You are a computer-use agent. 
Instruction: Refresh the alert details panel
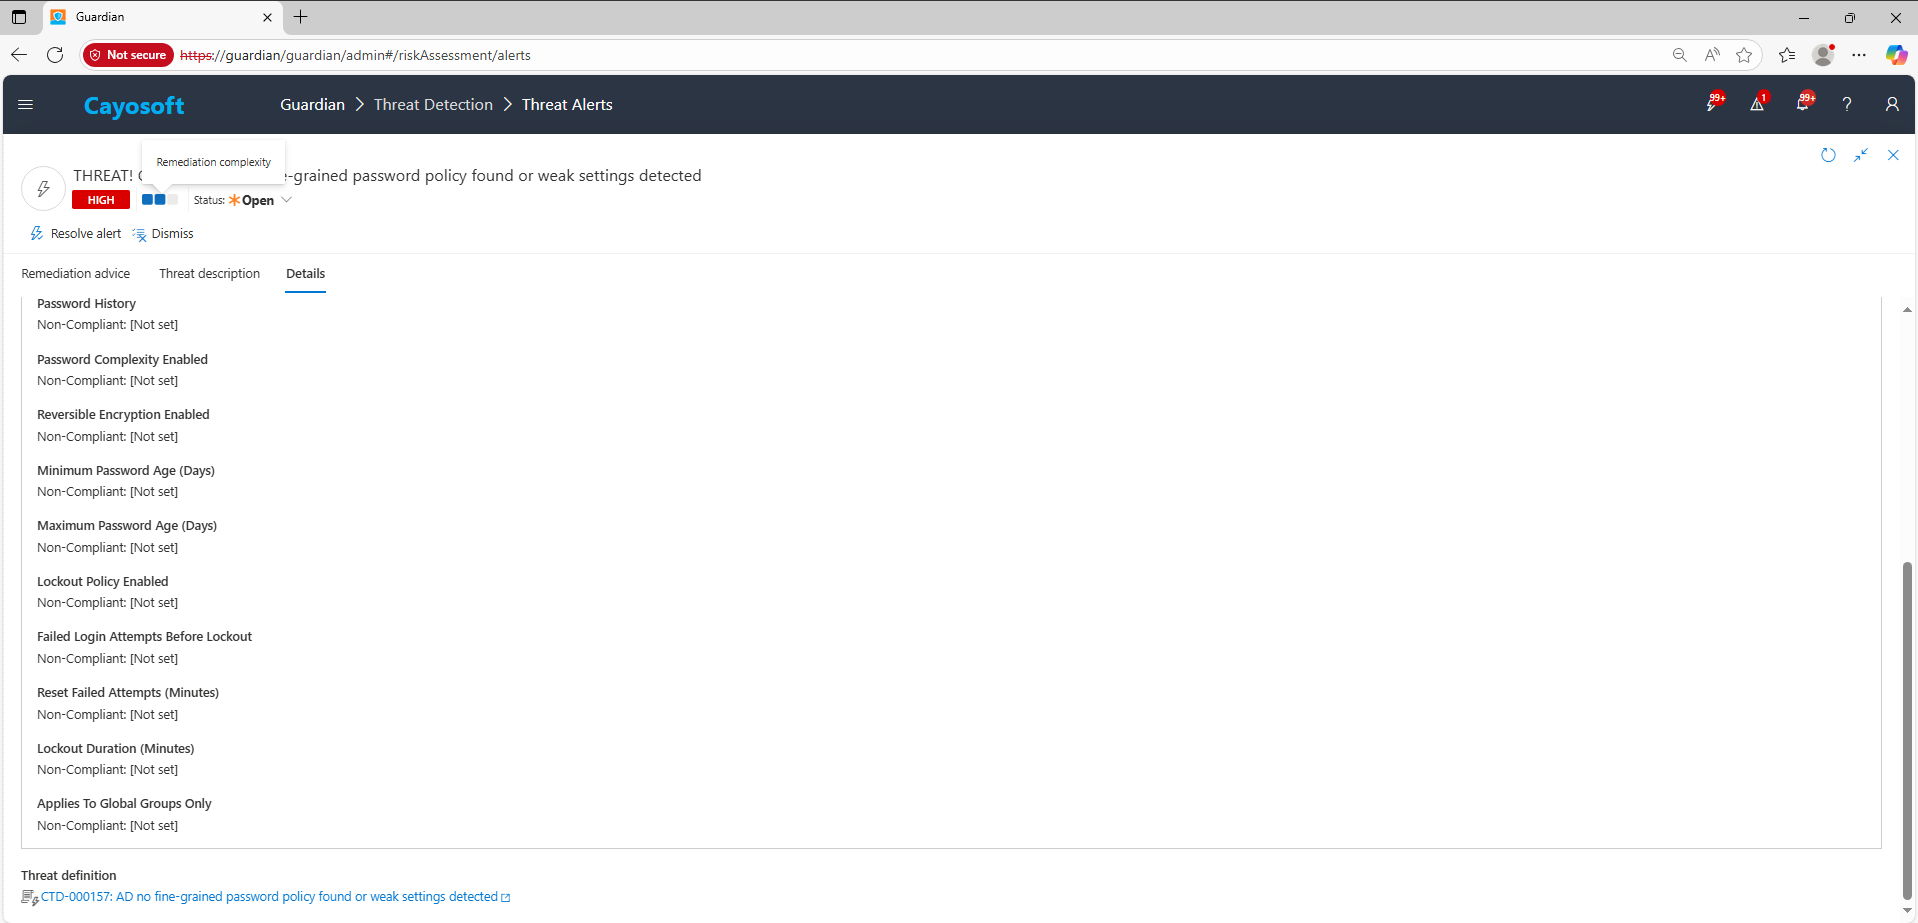(x=1828, y=155)
